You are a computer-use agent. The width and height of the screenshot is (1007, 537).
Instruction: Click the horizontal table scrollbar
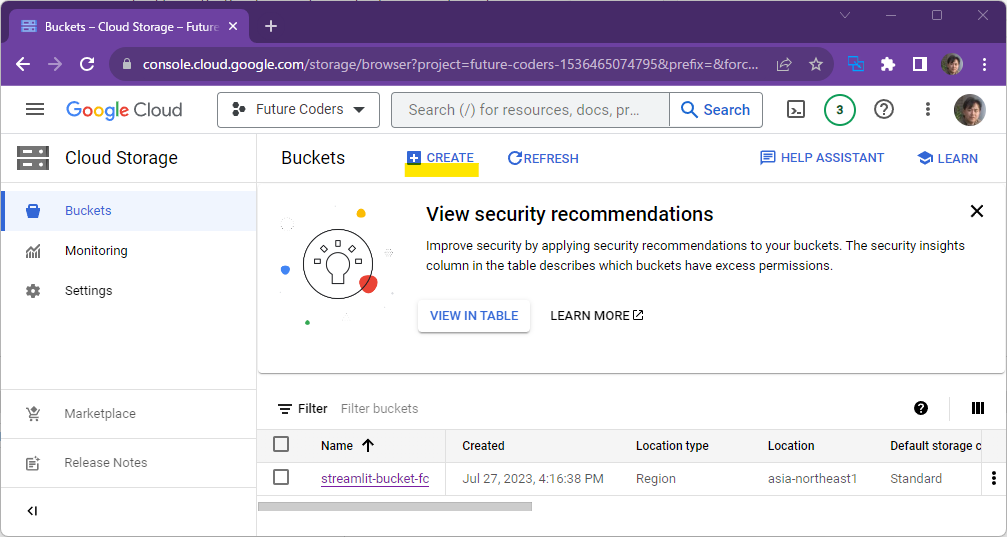pos(395,507)
